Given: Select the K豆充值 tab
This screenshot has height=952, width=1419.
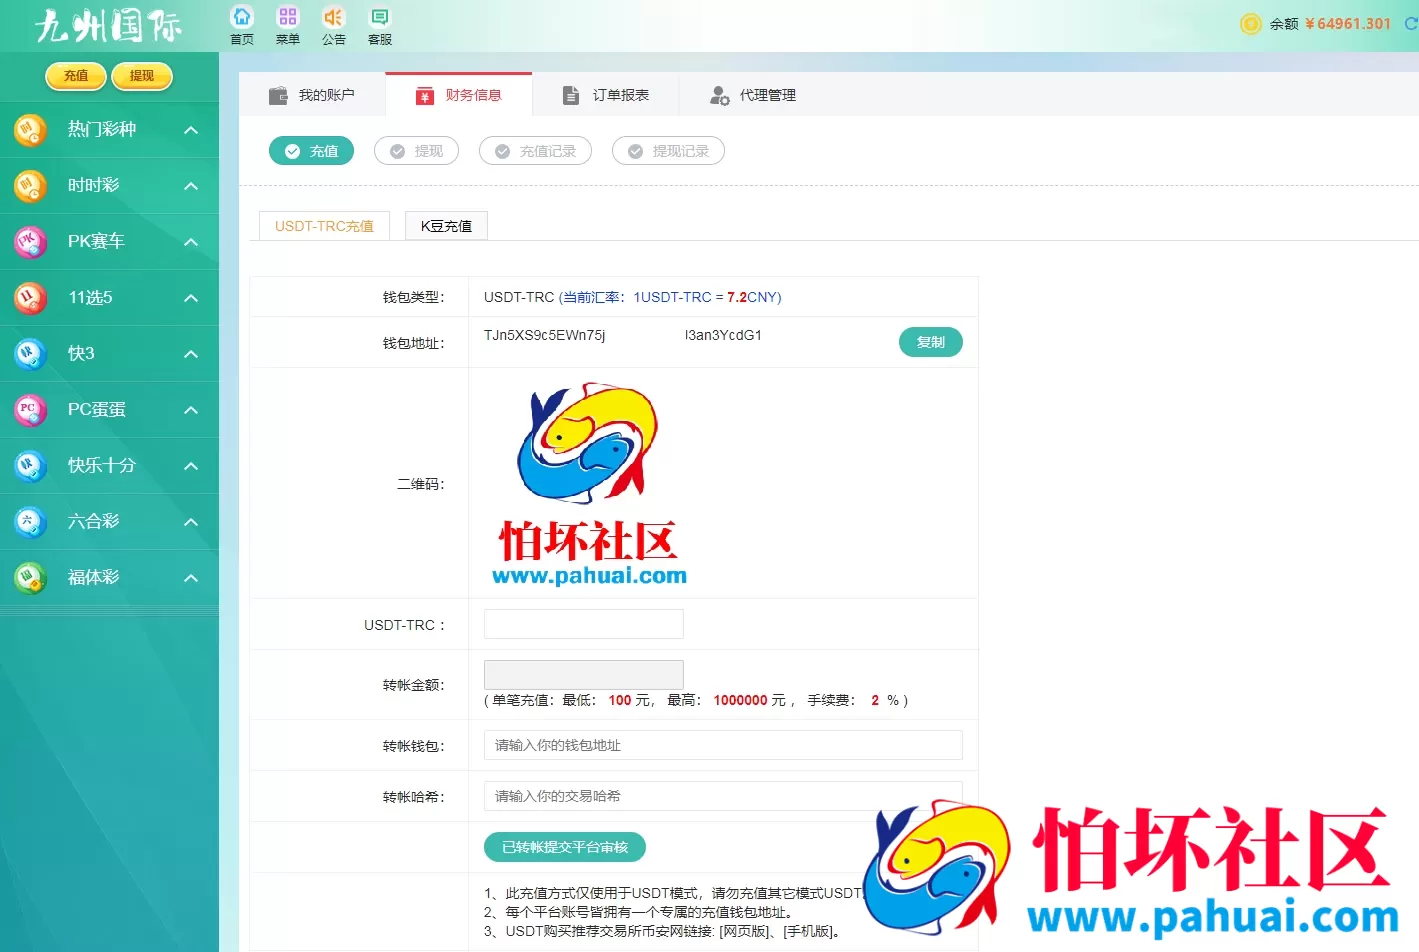Looking at the screenshot, I should [446, 226].
